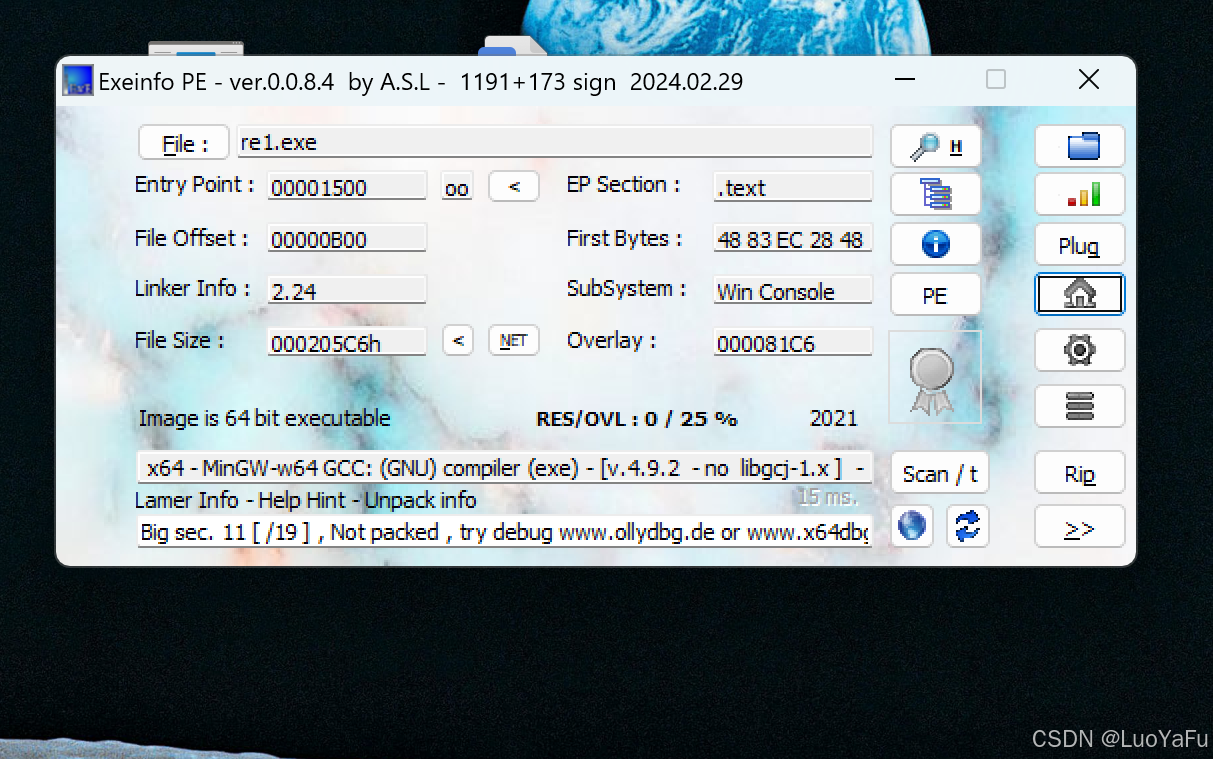The width and height of the screenshot is (1213, 759).
Task: Click the Linker Info : label
Action: pos(192,288)
